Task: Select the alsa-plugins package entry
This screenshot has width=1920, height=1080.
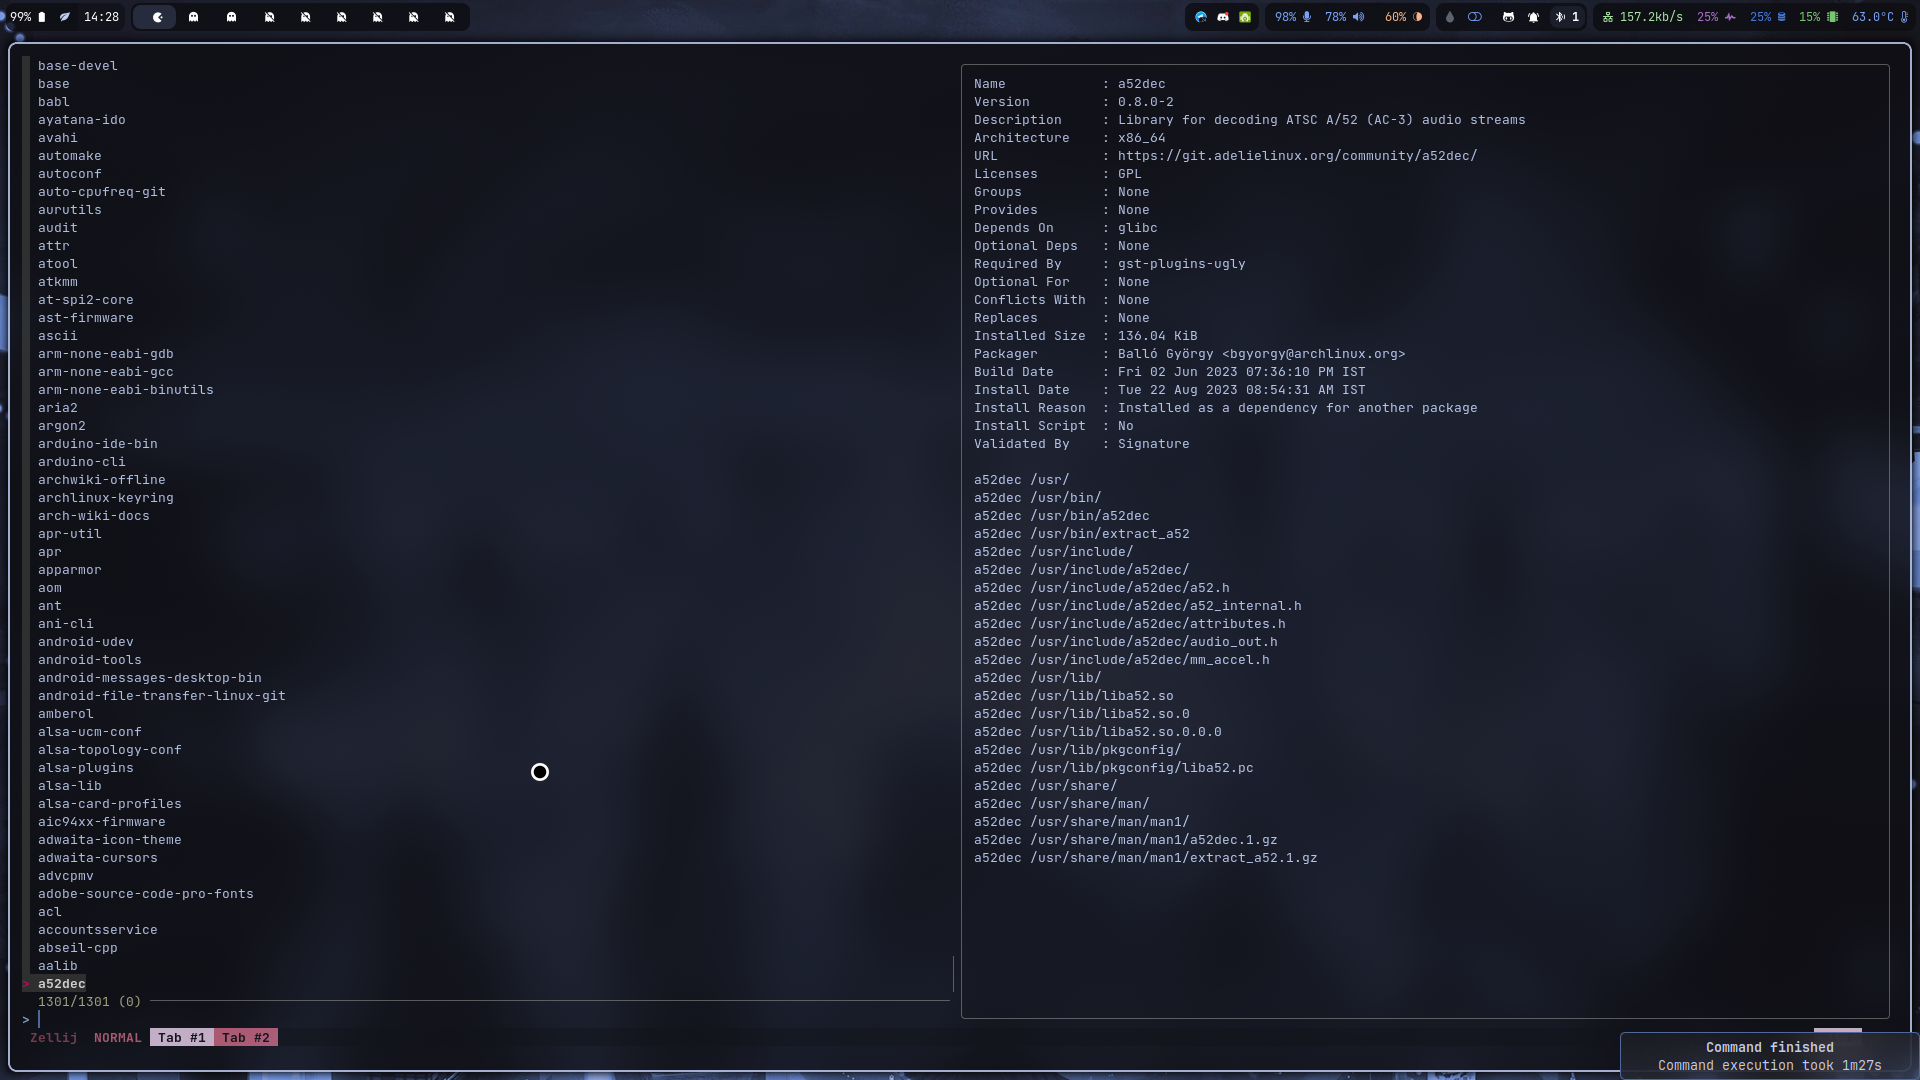Action: point(85,768)
